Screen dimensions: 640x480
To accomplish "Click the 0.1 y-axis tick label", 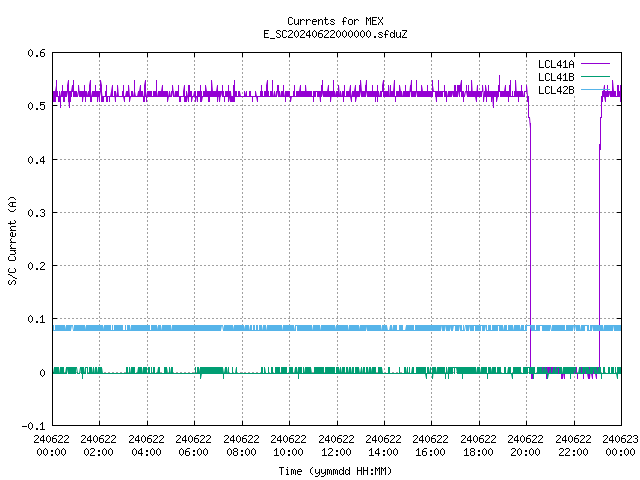I will point(36,319).
